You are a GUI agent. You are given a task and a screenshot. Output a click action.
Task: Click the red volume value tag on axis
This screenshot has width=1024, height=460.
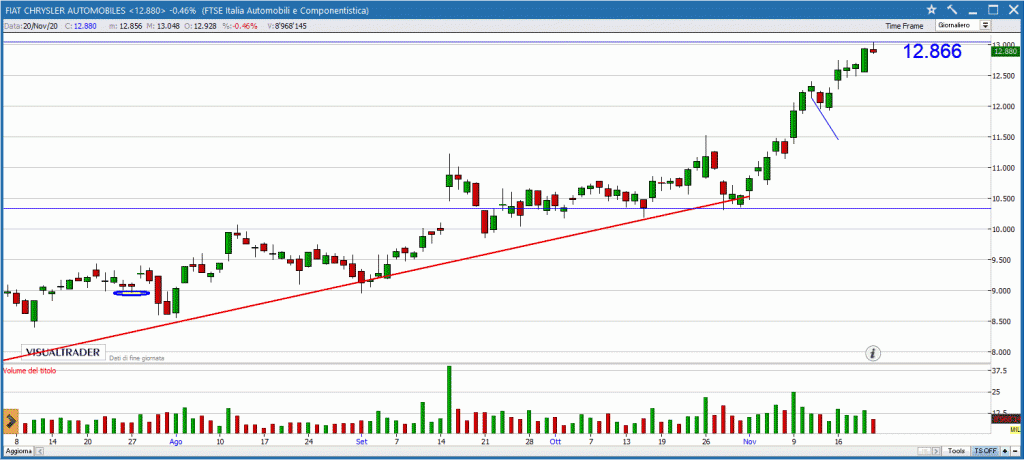click(1006, 419)
